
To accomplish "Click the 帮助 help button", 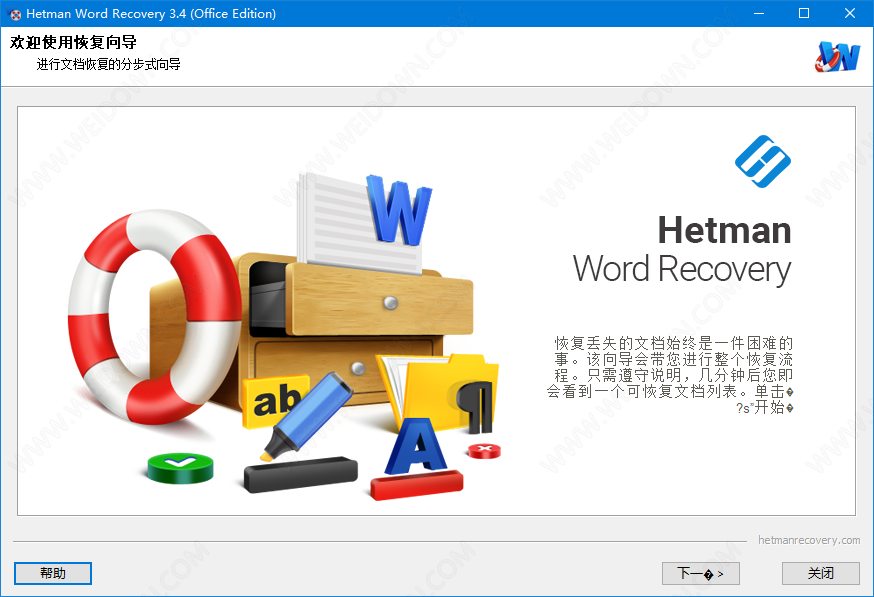I will 53,573.
